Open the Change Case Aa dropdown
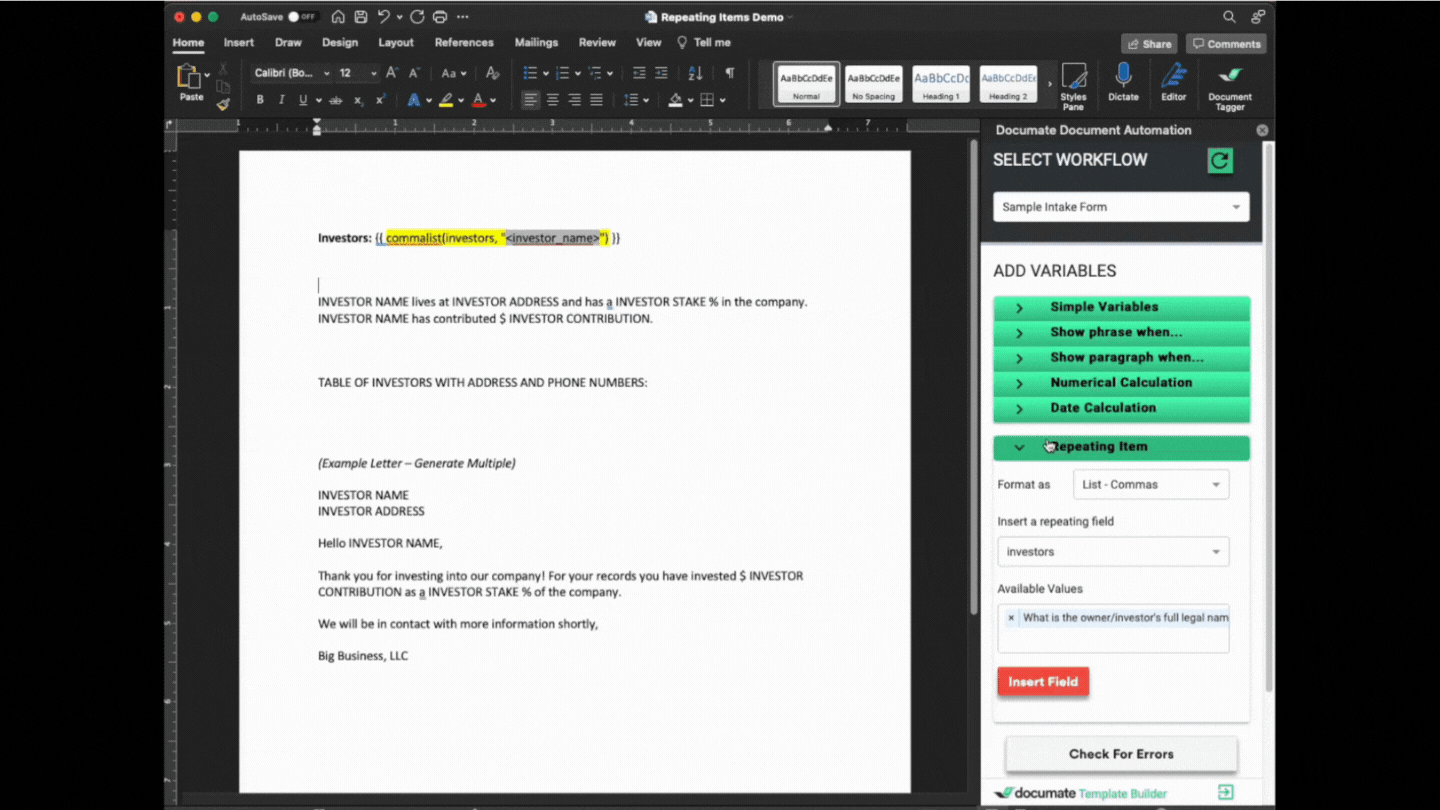Image resolution: width=1440 pixels, height=810 pixels. pyautogui.click(x=454, y=73)
